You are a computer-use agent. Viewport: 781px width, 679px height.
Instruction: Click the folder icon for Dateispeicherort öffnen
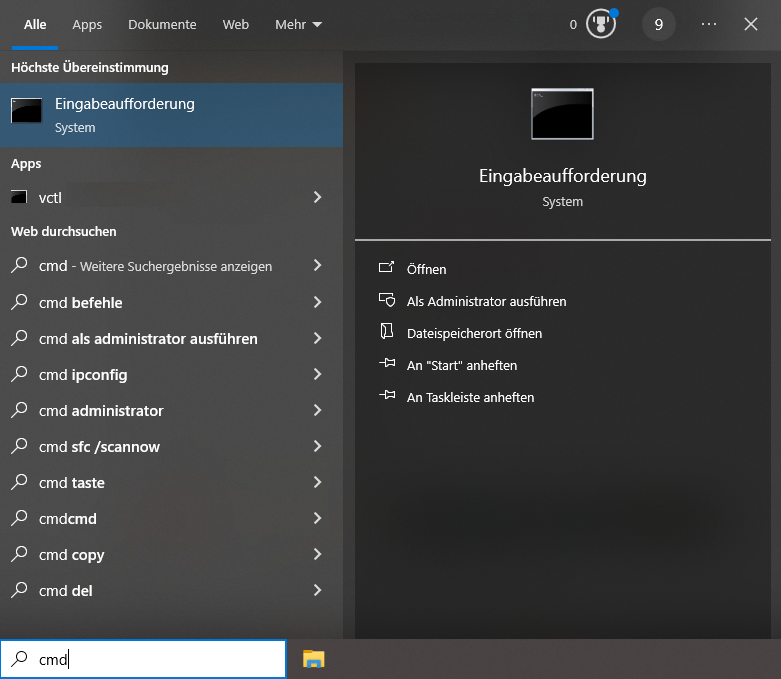click(x=388, y=333)
